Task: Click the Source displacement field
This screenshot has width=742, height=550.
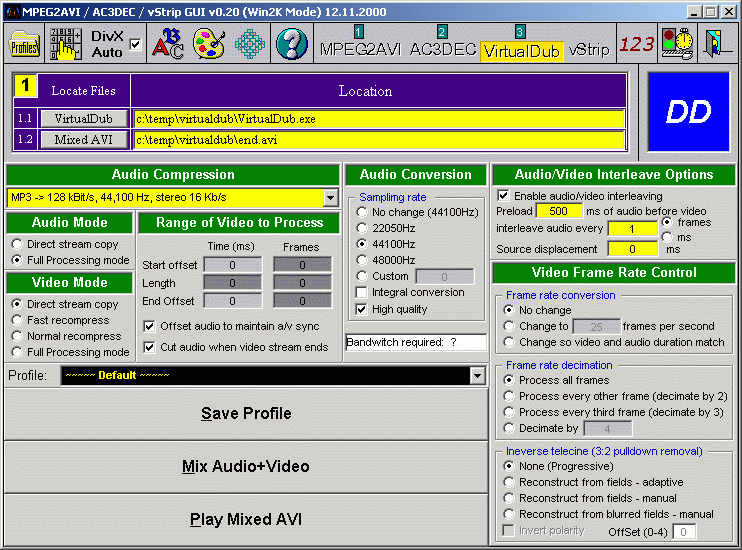Action: [632, 249]
